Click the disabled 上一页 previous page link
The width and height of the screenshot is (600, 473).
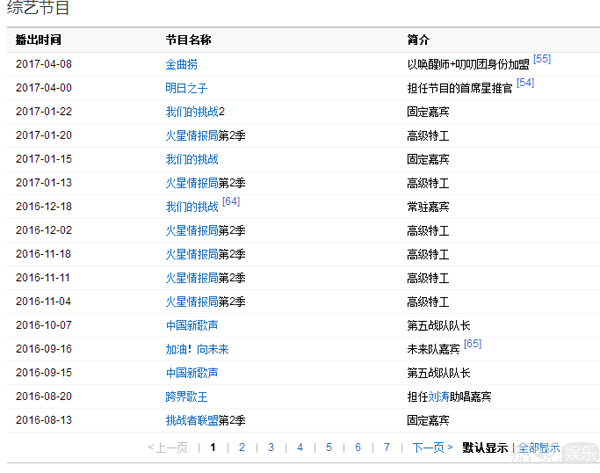click(x=168, y=447)
